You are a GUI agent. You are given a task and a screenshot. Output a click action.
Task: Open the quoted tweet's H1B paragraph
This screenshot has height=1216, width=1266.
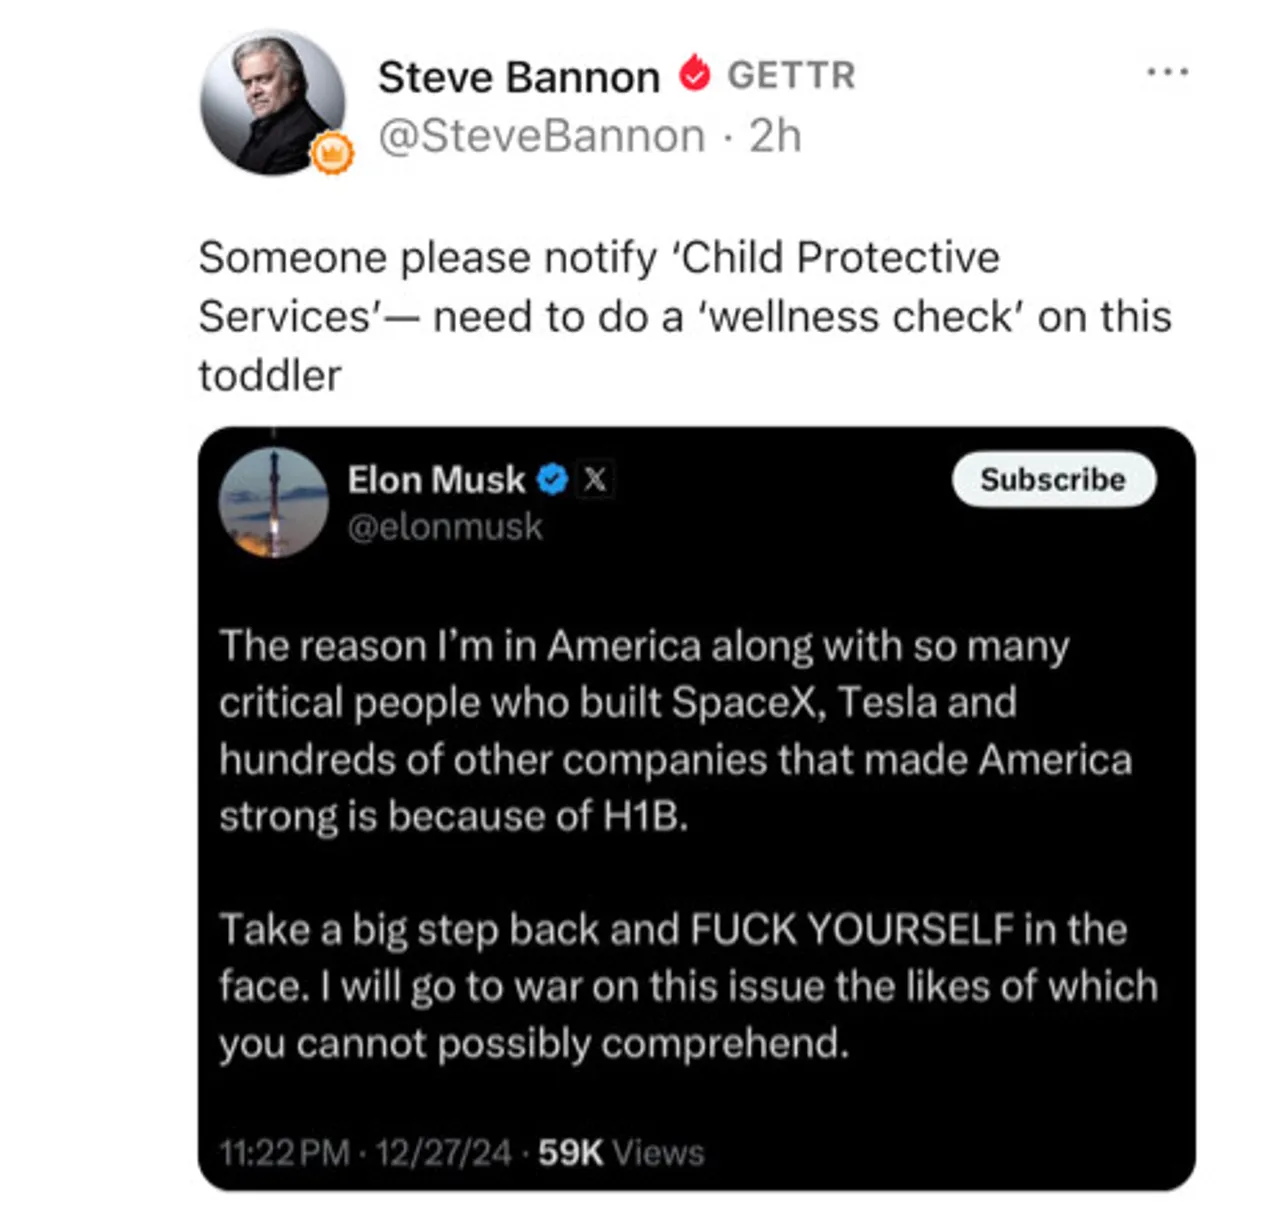(x=675, y=731)
